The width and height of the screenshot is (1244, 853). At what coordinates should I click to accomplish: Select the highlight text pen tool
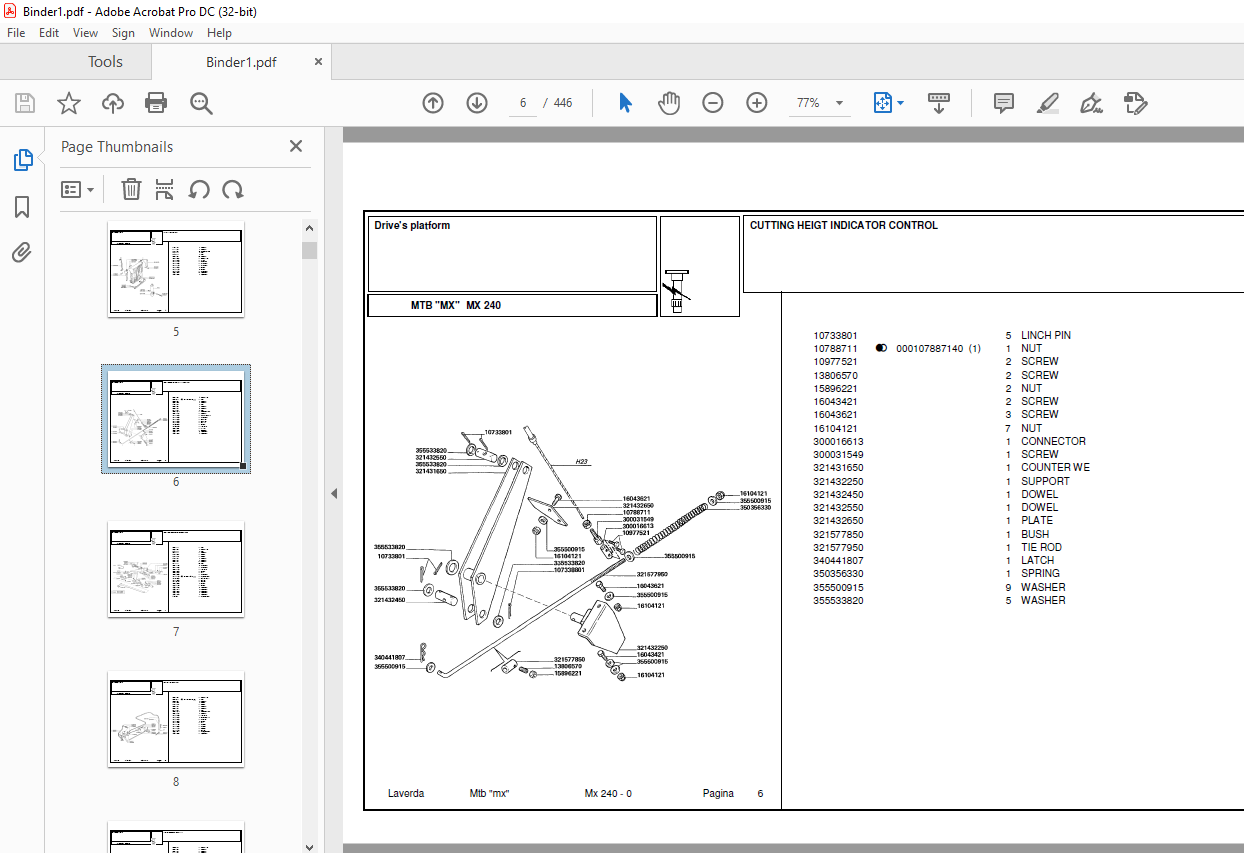point(1048,103)
